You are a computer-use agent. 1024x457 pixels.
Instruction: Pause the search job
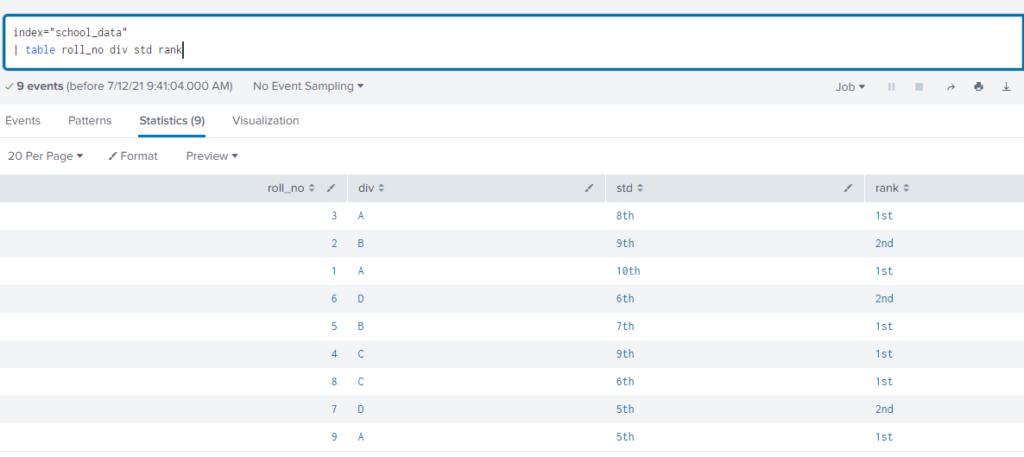[x=891, y=87]
